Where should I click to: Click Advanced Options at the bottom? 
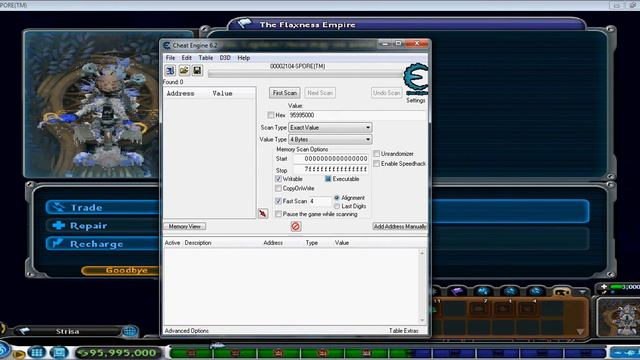coord(187,331)
